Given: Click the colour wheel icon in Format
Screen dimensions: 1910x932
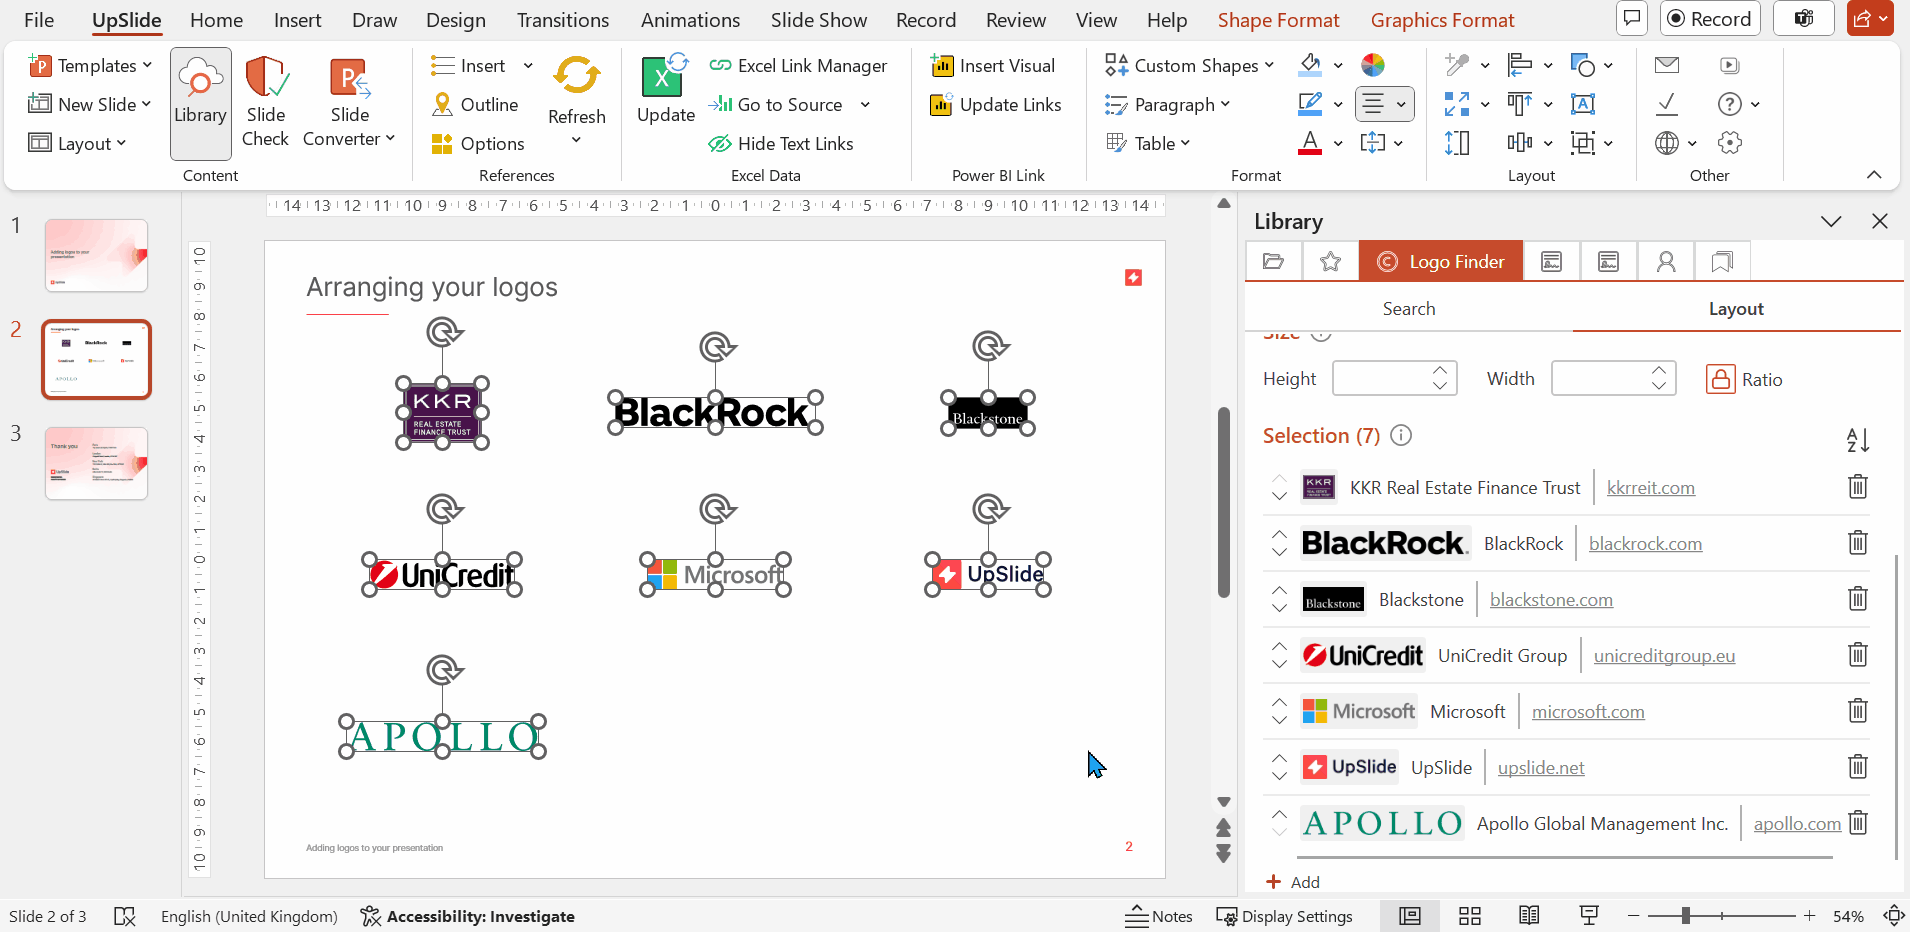Looking at the screenshot, I should click(x=1373, y=66).
